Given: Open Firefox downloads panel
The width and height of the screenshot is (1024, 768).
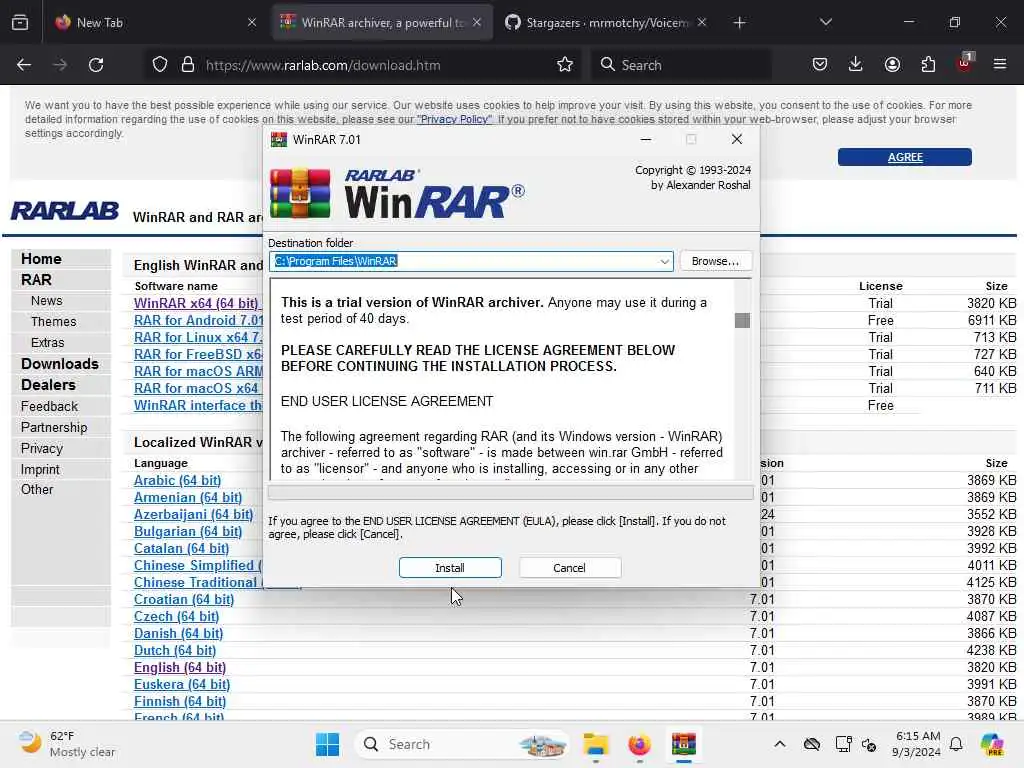Looking at the screenshot, I should pos(856,65).
